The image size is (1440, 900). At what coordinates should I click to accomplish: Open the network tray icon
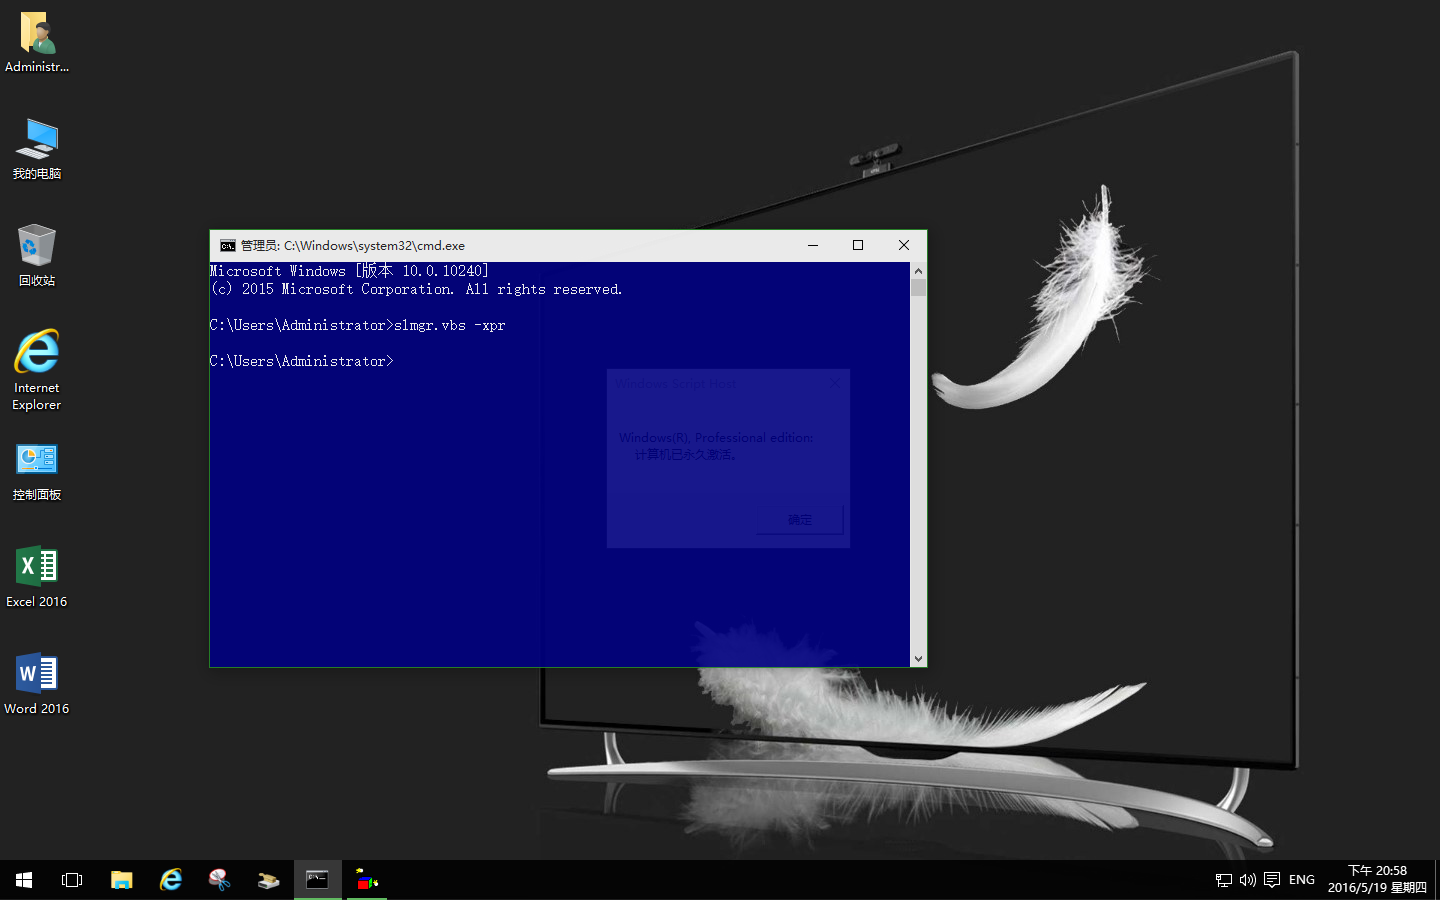tap(1224, 880)
